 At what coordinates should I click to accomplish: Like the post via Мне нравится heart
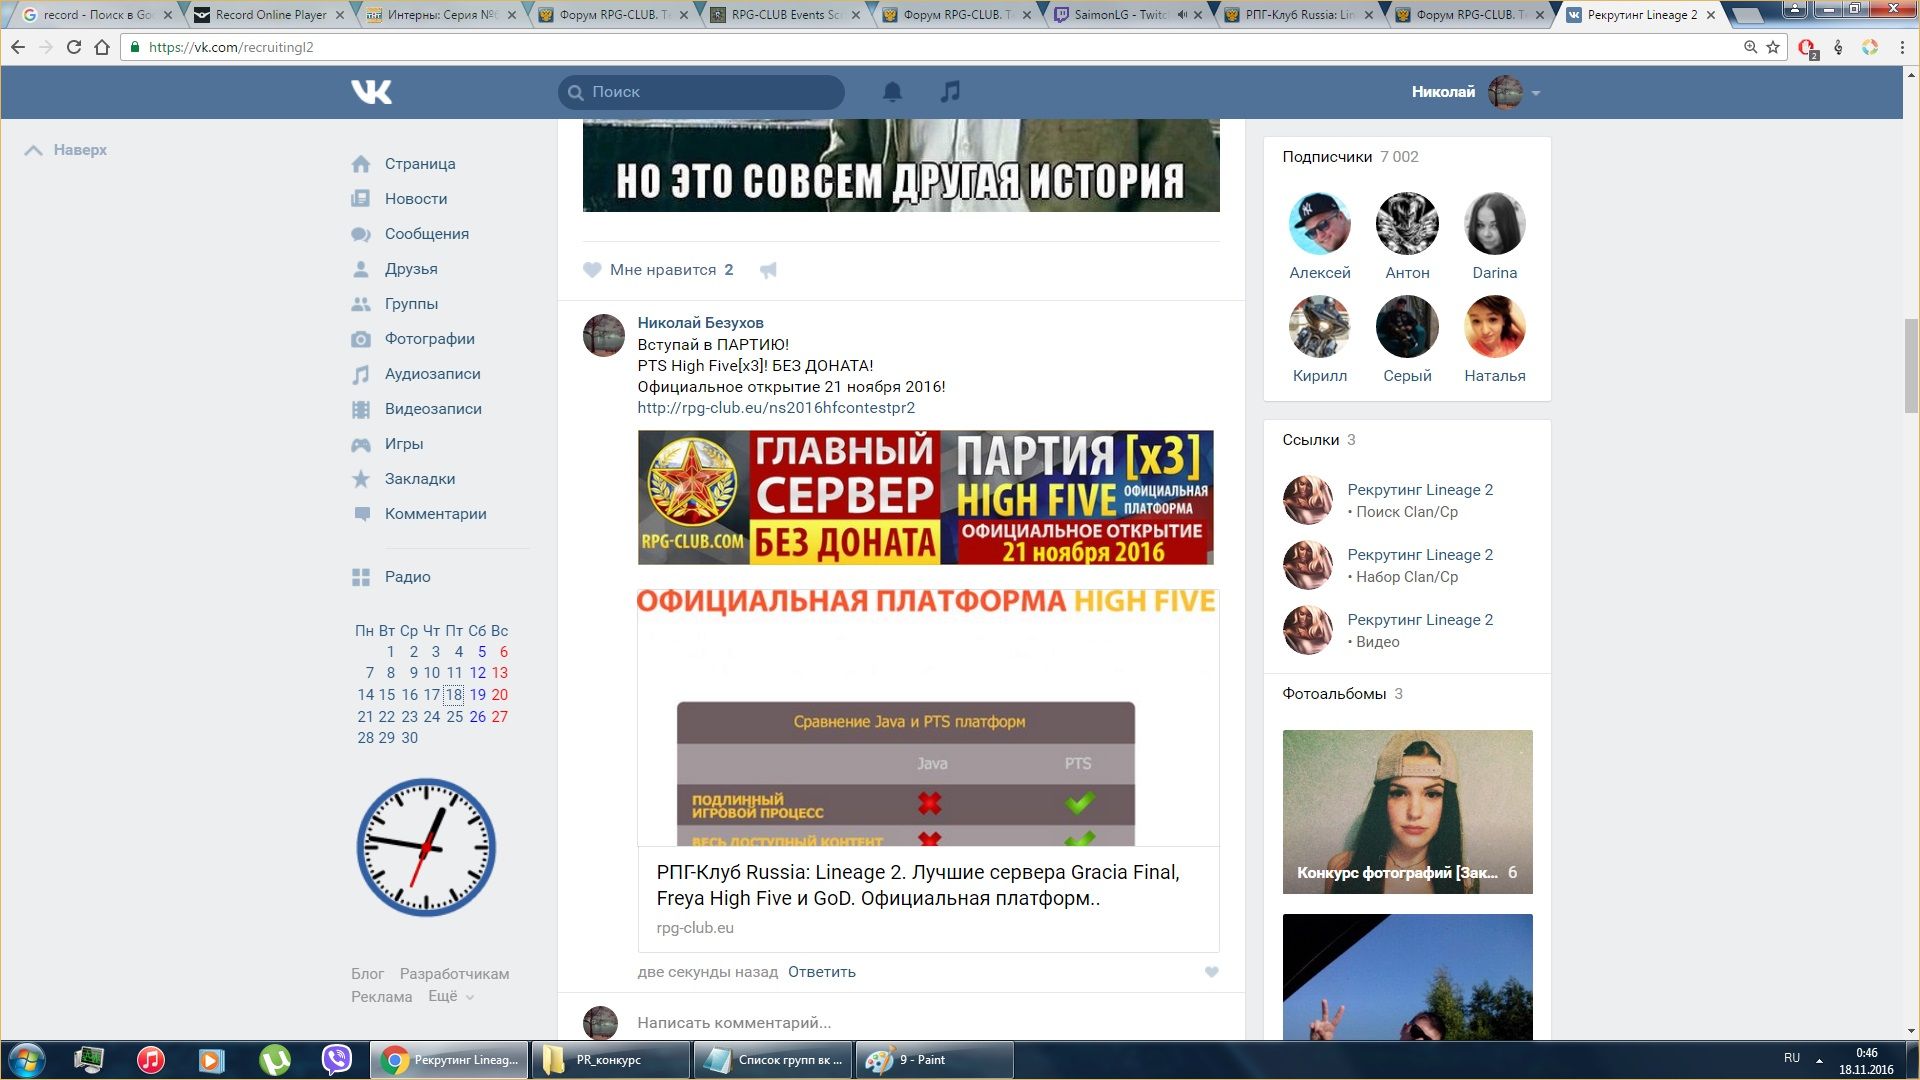(x=592, y=270)
